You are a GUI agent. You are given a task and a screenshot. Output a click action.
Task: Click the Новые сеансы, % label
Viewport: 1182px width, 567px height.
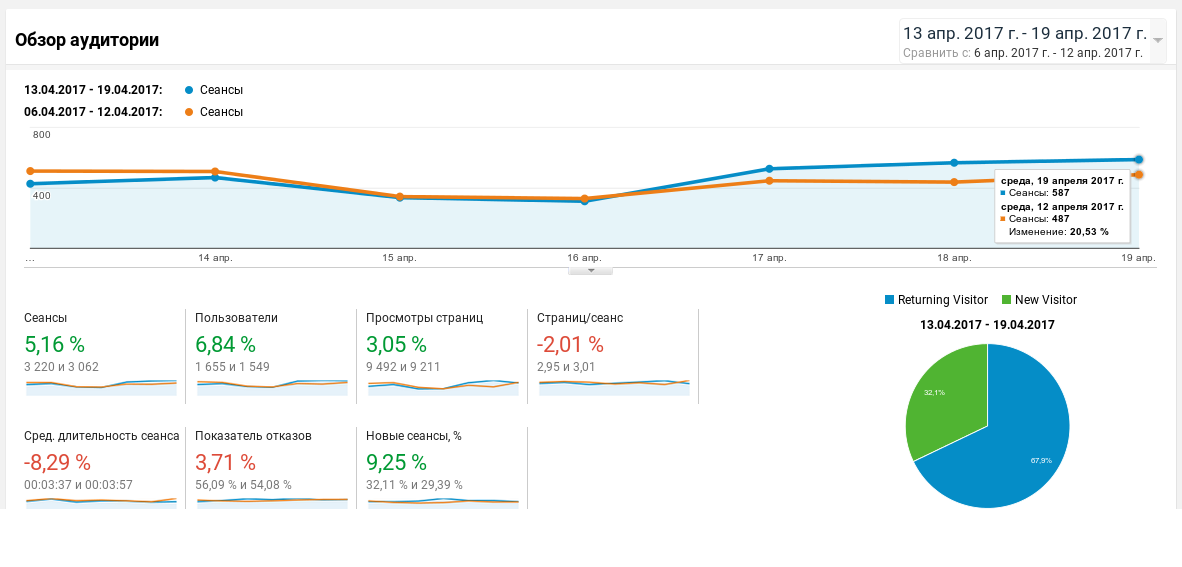click(x=413, y=436)
